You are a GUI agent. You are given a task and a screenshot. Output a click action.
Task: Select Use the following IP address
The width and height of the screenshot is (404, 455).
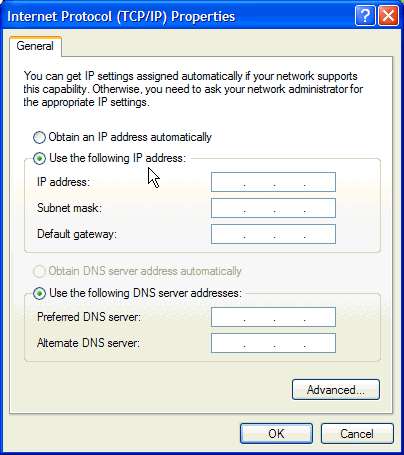(x=39, y=158)
